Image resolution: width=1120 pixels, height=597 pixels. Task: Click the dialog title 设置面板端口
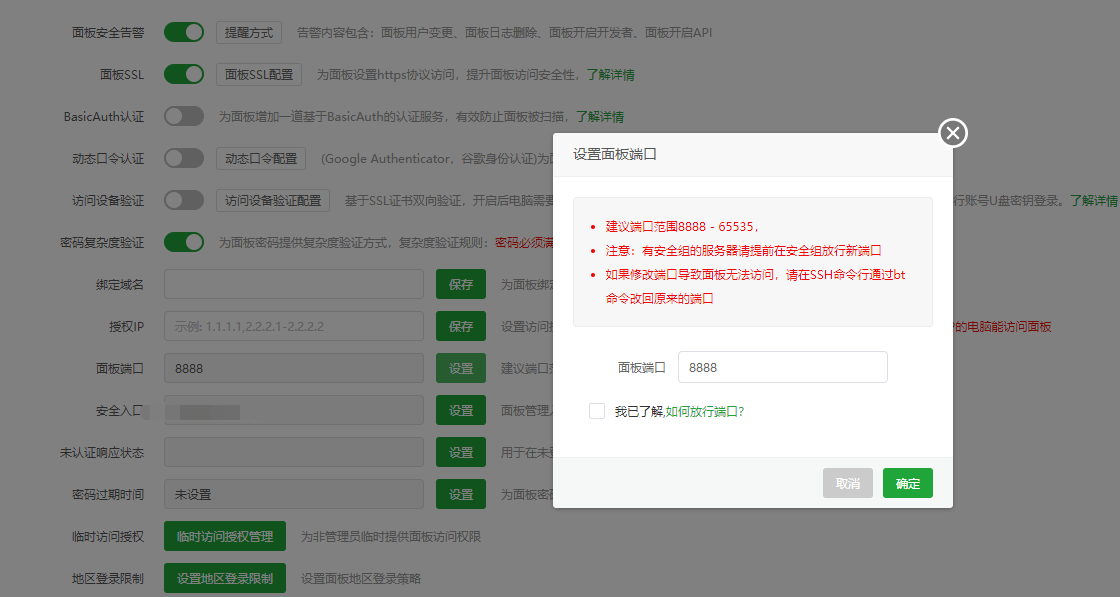(x=615, y=154)
